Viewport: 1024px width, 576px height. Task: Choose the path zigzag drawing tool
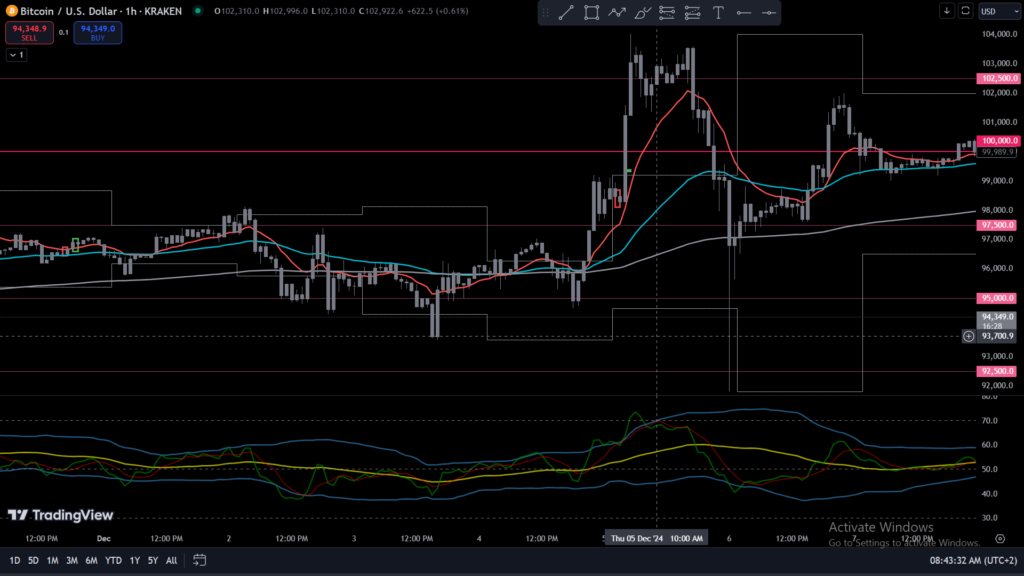[x=617, y=13]
